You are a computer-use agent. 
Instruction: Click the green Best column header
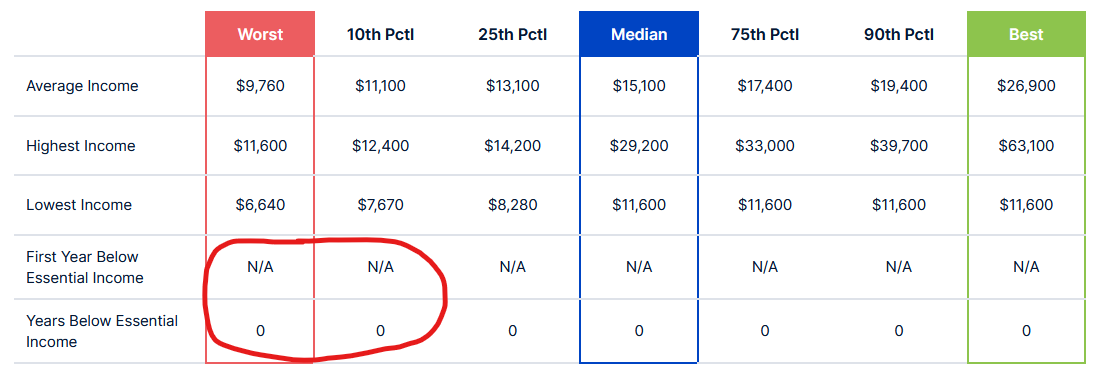1026,34
